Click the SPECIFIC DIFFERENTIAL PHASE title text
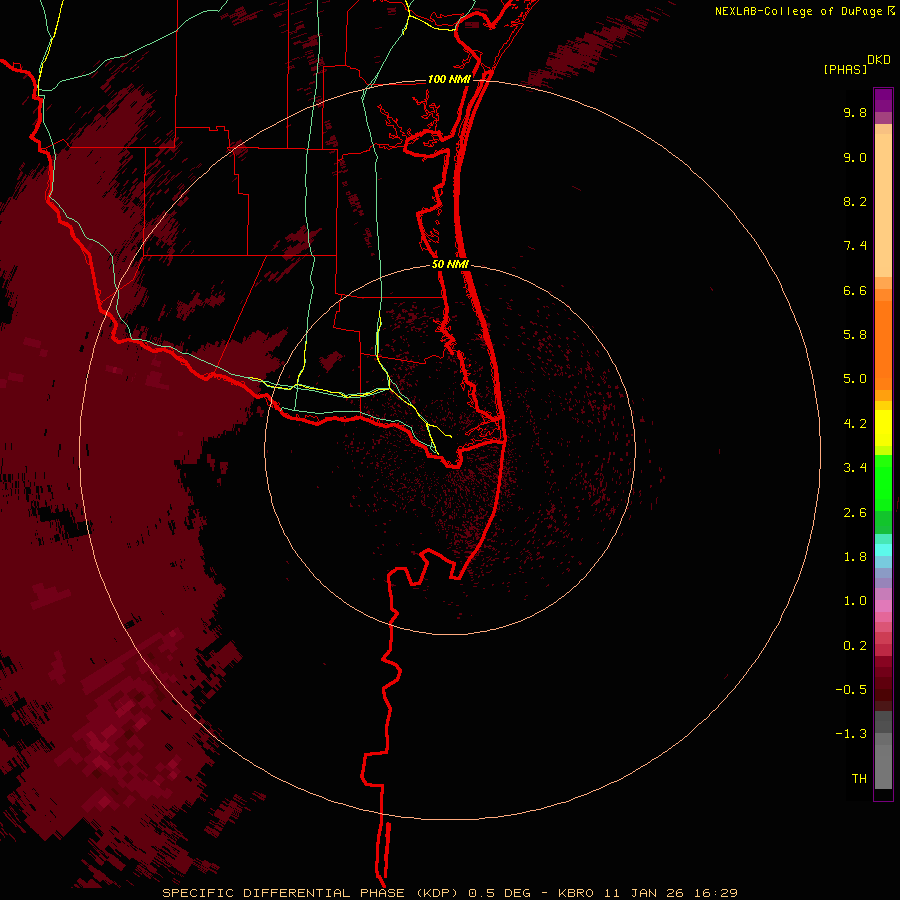Image resolution: width=900 pixels, height=900 pixels. [285, 893]
